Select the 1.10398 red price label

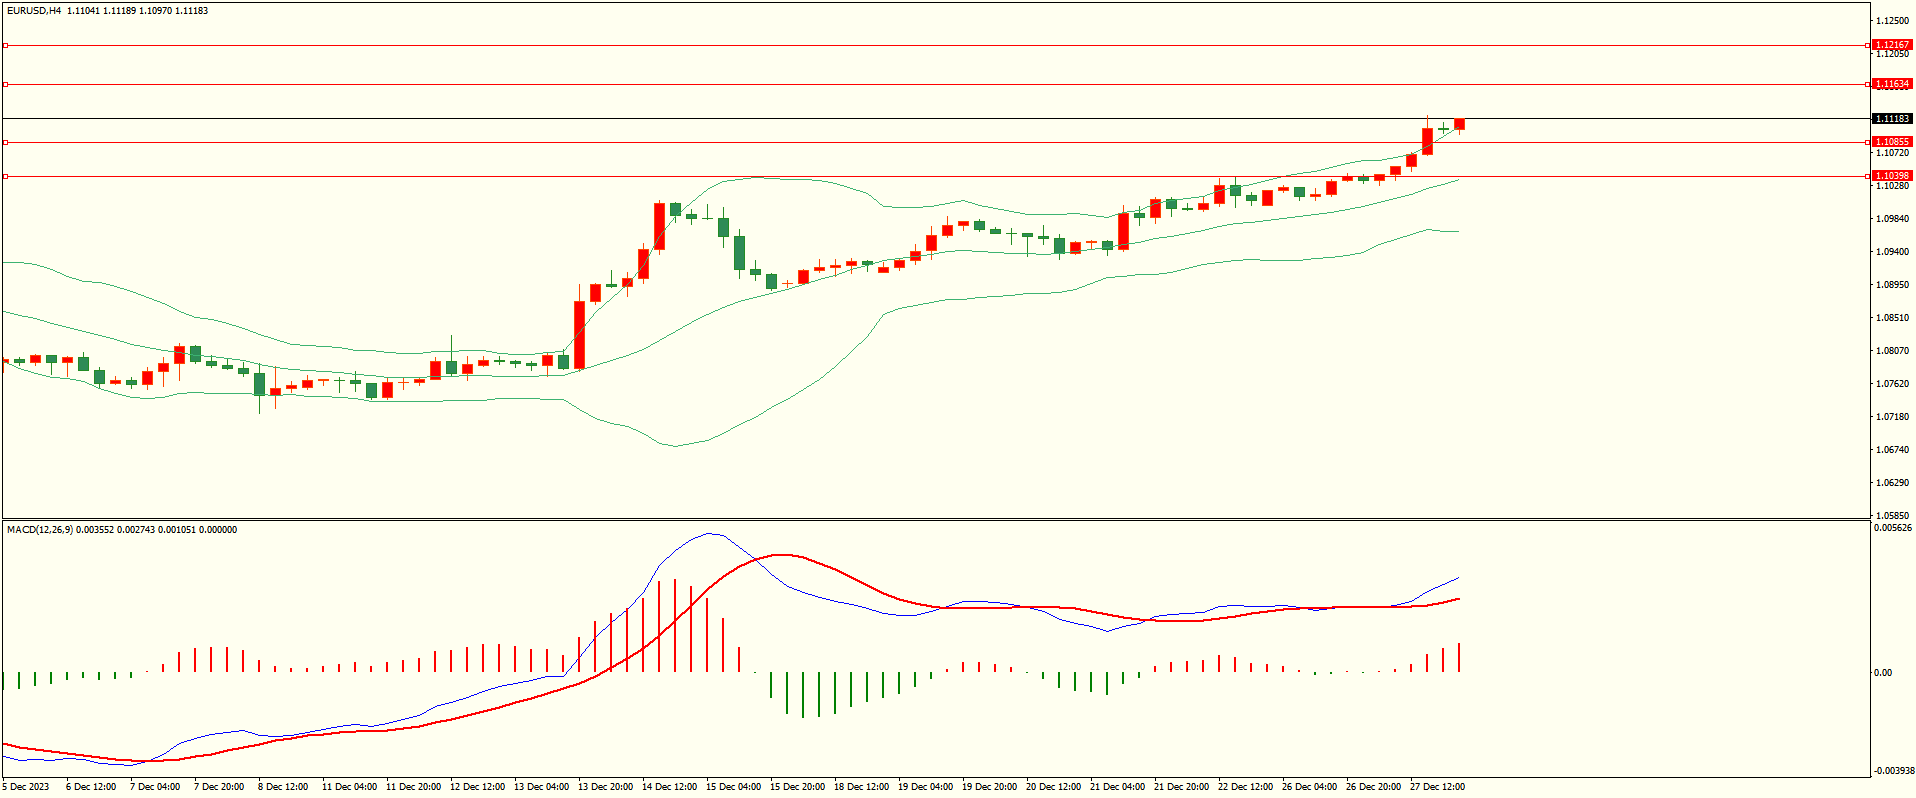point(1892,176)
